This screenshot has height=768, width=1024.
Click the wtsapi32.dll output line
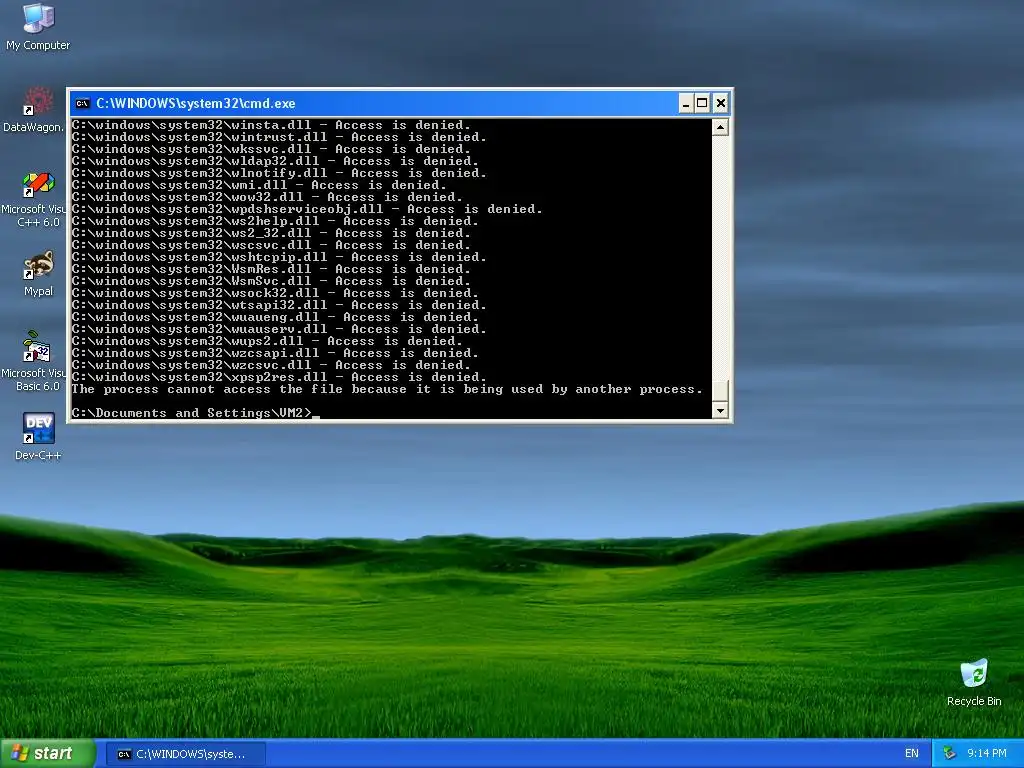click(279, 305)
